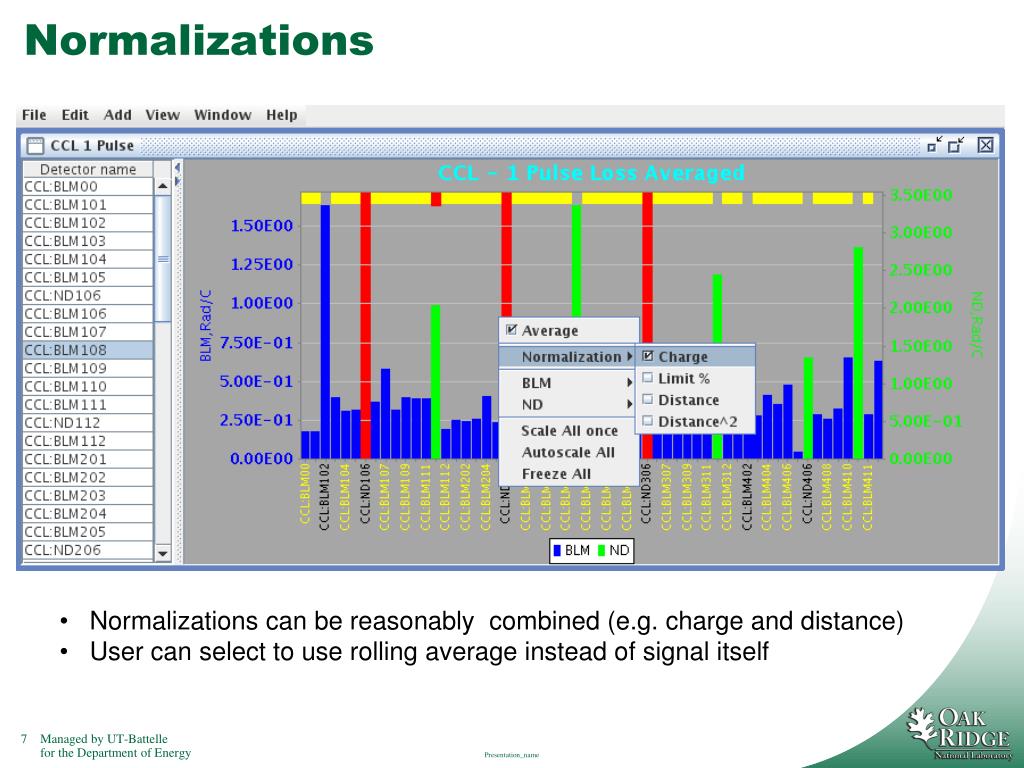Click blue BLM legend swatch
The width and height of the screenshot is (1024, 768).
(557, 551)
